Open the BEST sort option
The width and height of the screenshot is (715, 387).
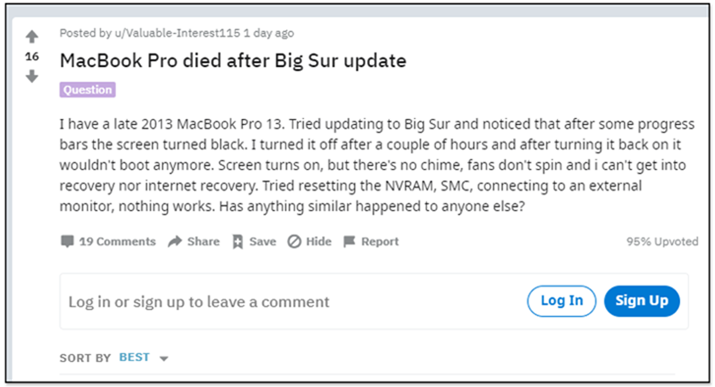(134, 357)
